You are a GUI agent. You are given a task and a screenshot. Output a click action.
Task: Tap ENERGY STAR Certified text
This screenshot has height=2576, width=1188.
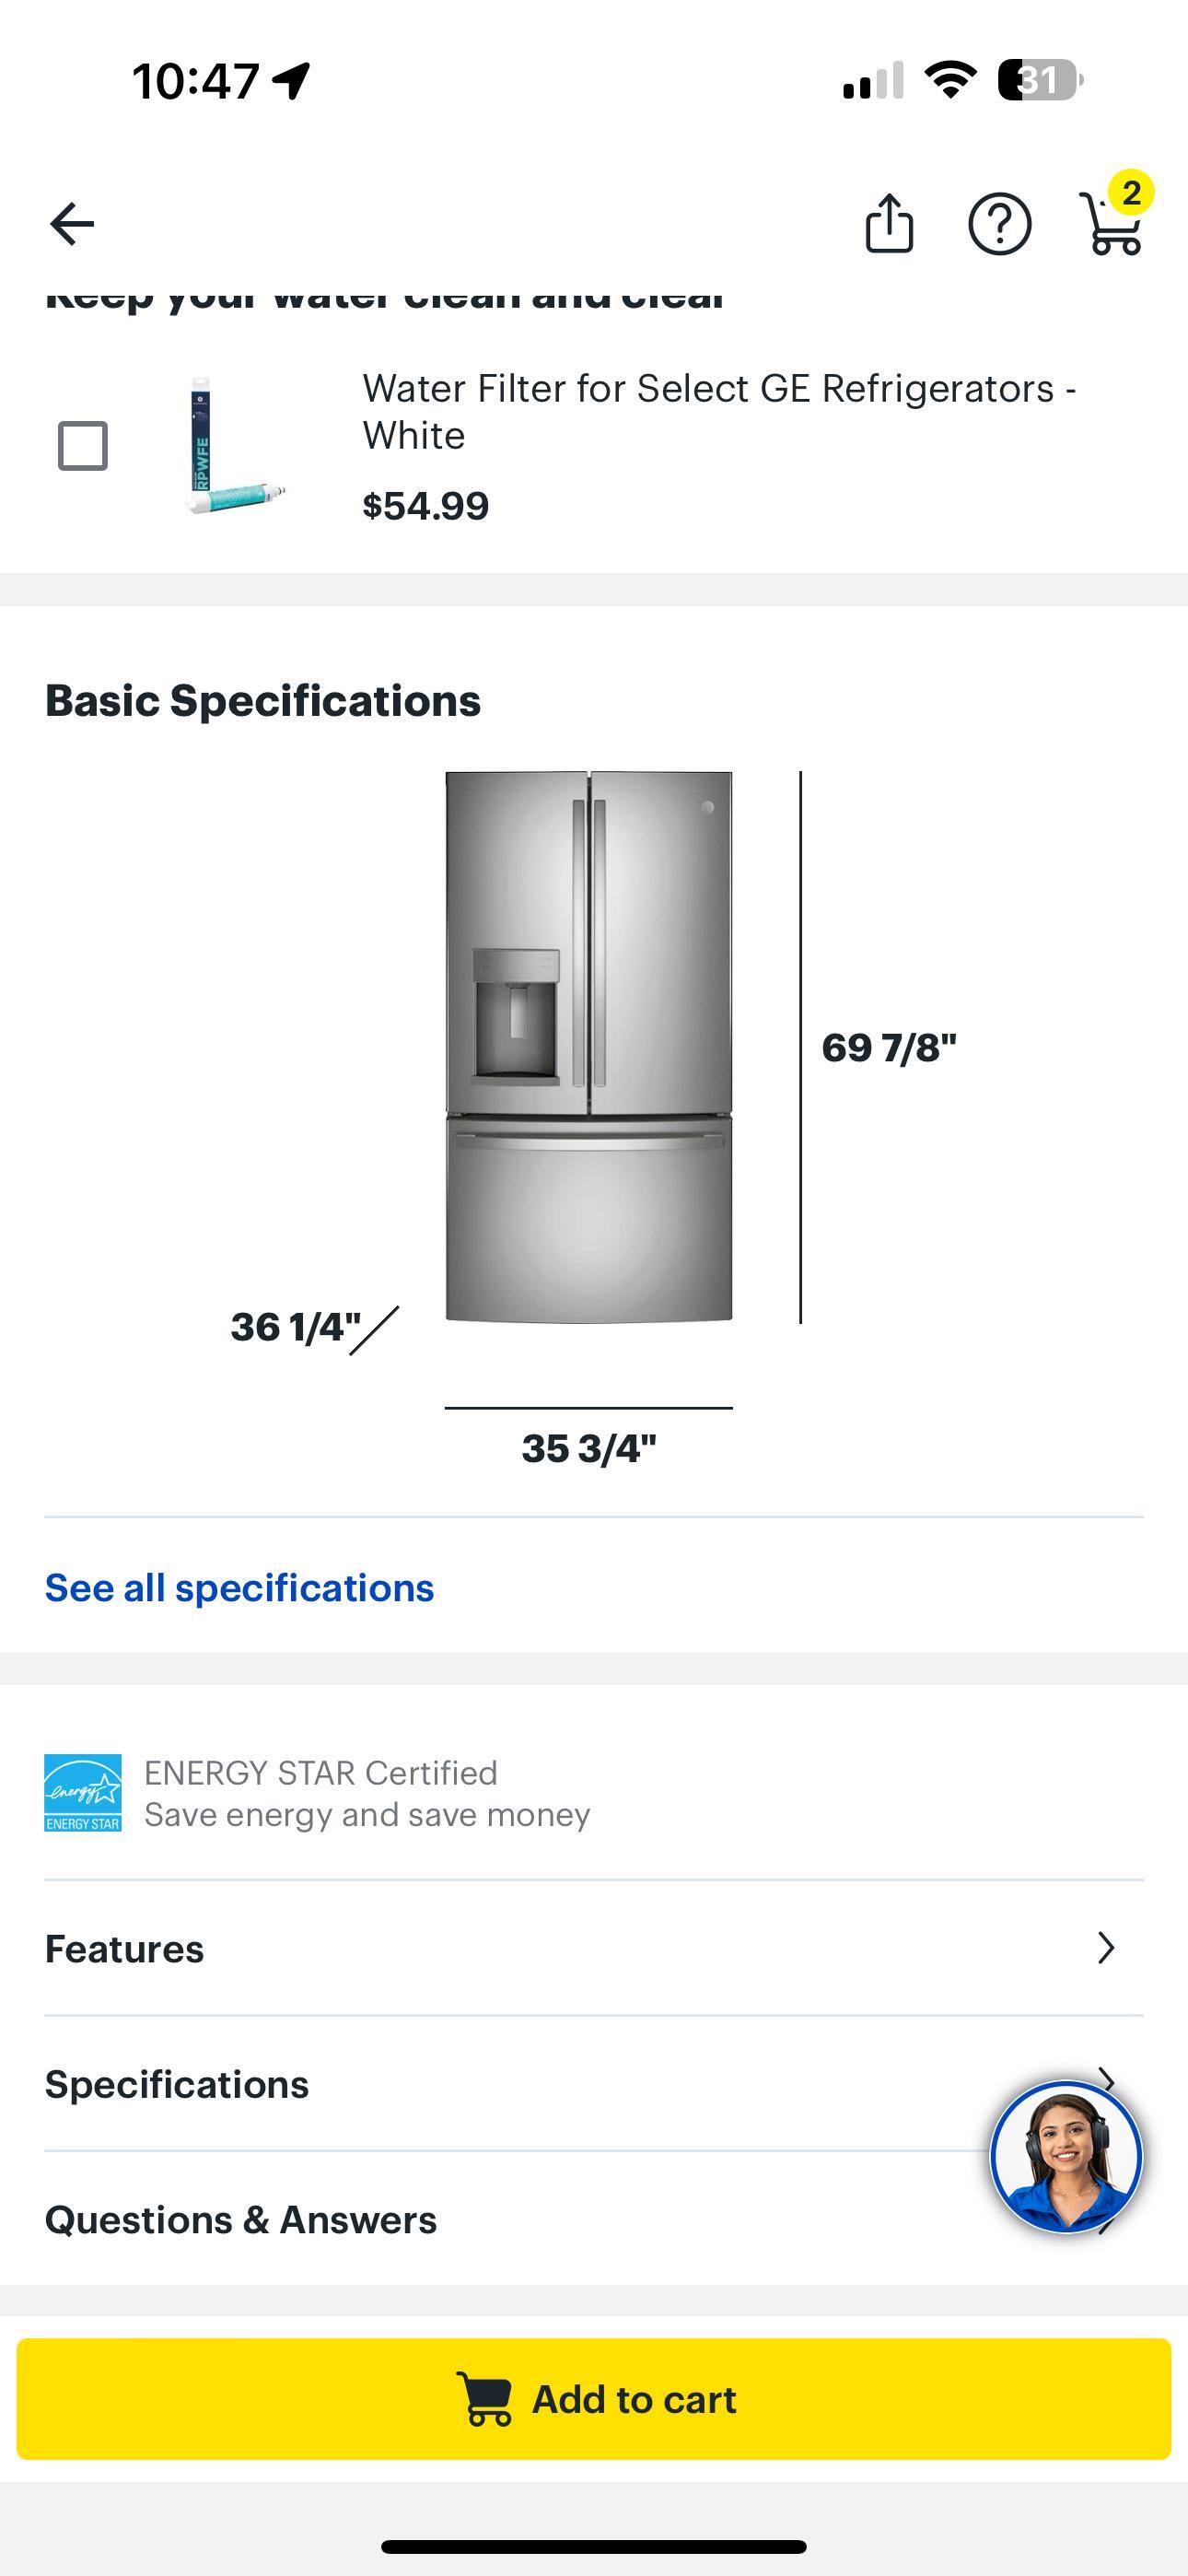(x=321, y=1773)
